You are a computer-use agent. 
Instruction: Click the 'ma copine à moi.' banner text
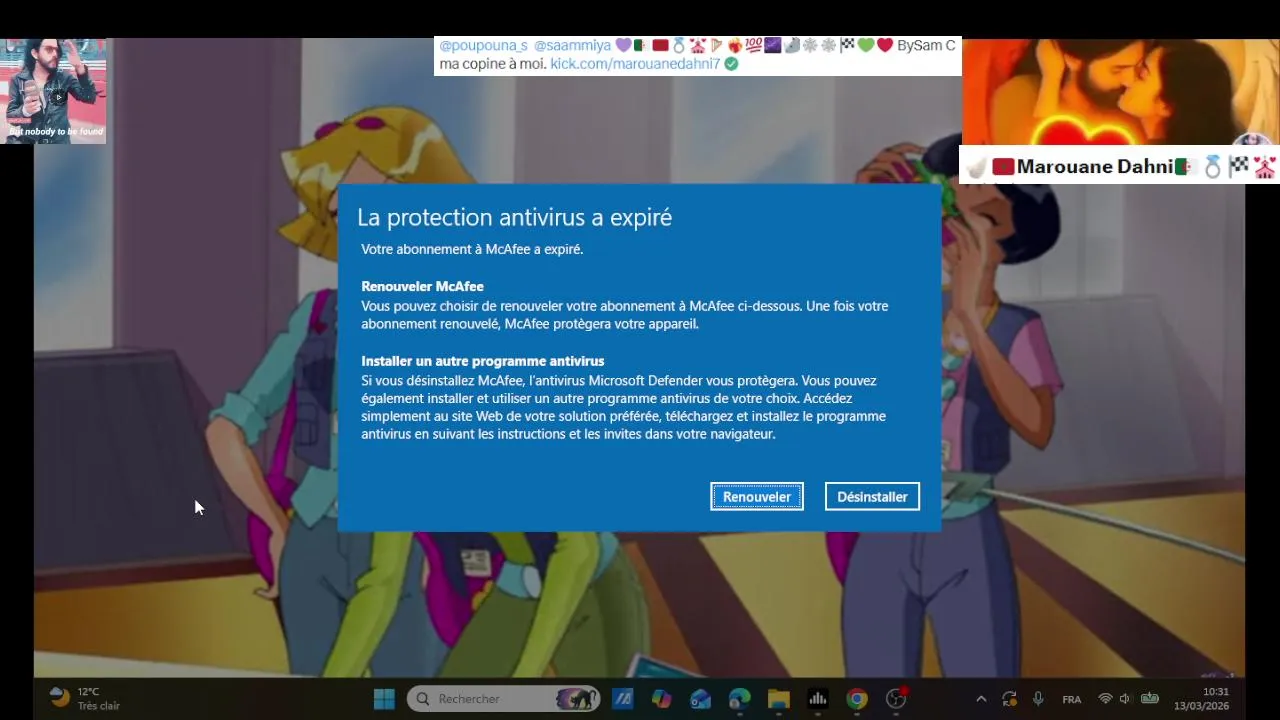492,64
